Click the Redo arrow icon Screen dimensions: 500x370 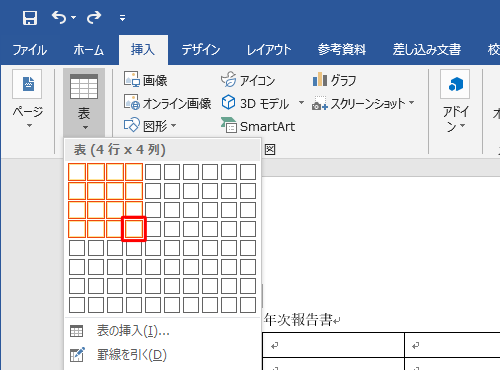pyautogui.click(x=94, y=17)
